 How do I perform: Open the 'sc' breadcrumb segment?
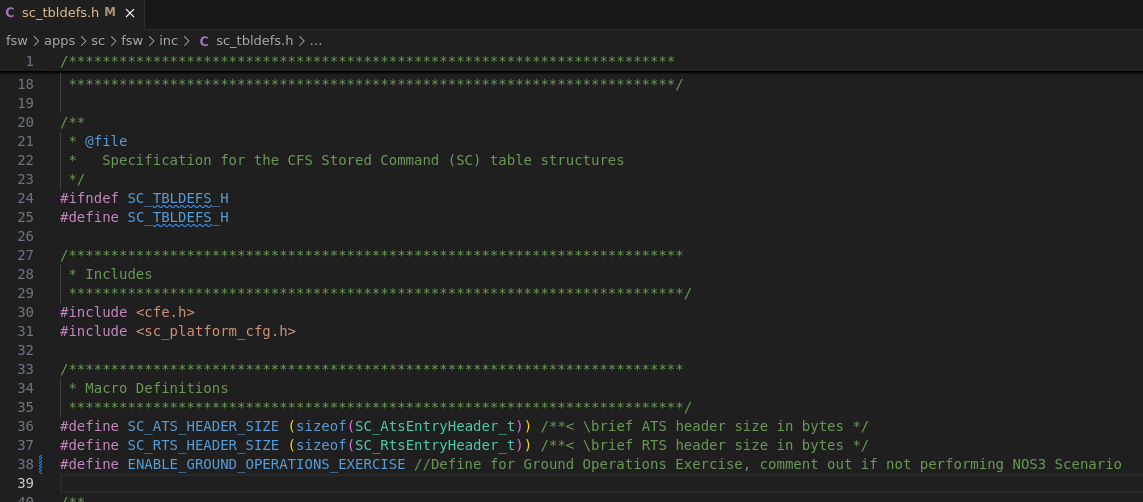(98, 41)
